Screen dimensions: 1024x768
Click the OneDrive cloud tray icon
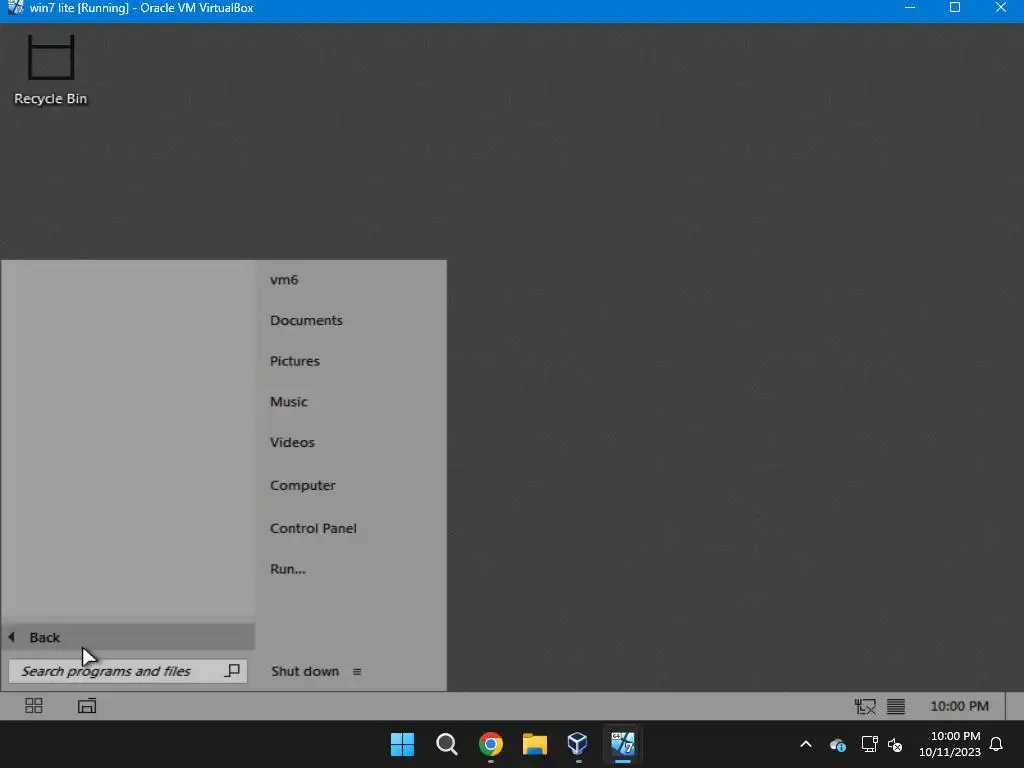[x=838, y=744]
